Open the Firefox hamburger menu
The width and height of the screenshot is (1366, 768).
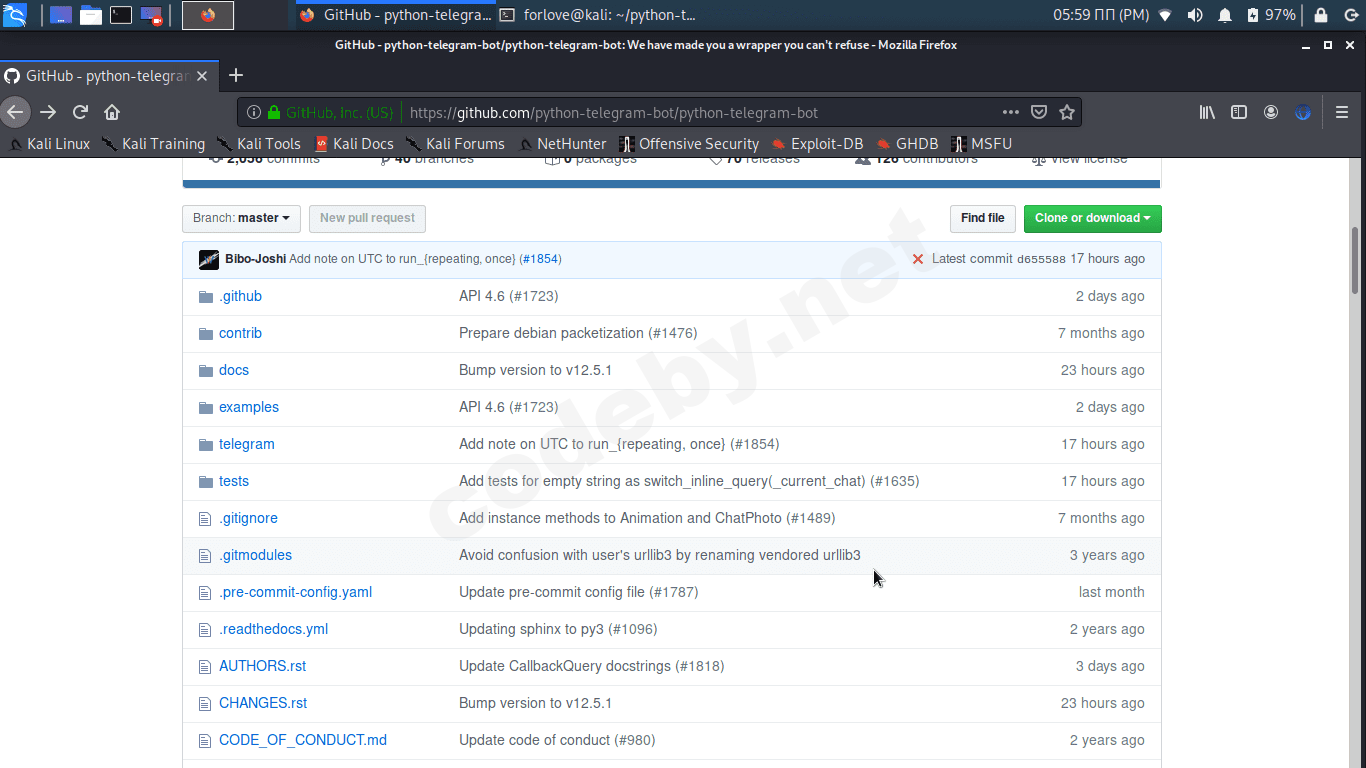click(x=1343, y=112)
